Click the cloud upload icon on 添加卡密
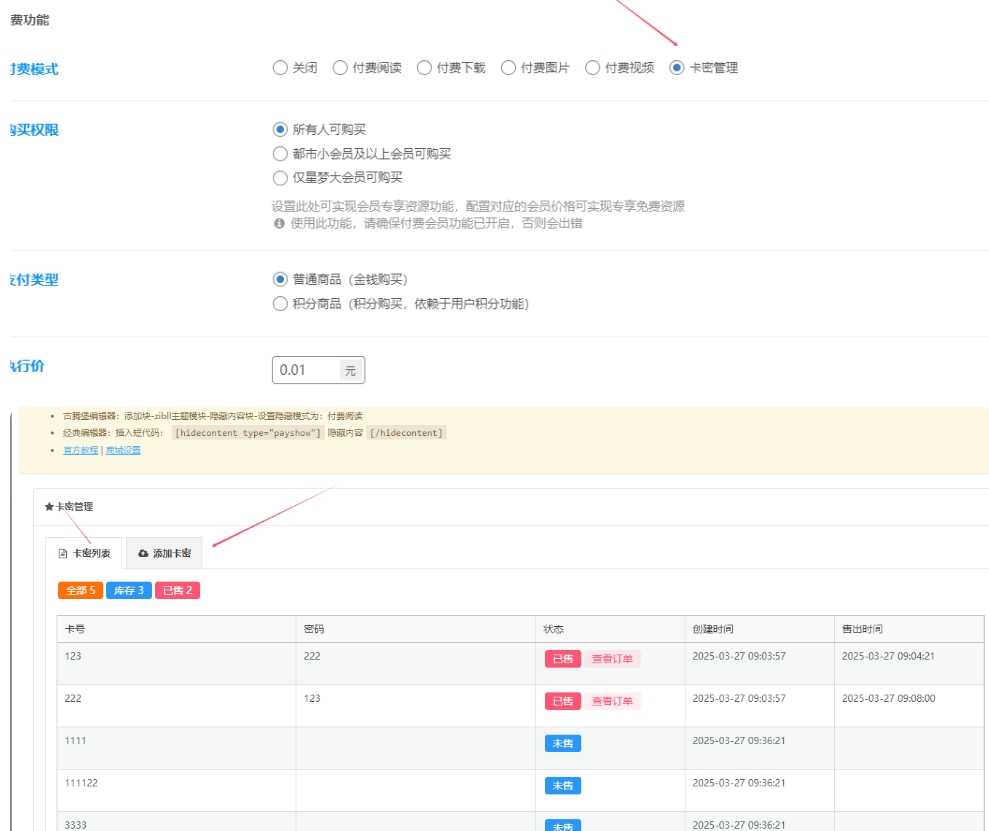 coord(143,553)
